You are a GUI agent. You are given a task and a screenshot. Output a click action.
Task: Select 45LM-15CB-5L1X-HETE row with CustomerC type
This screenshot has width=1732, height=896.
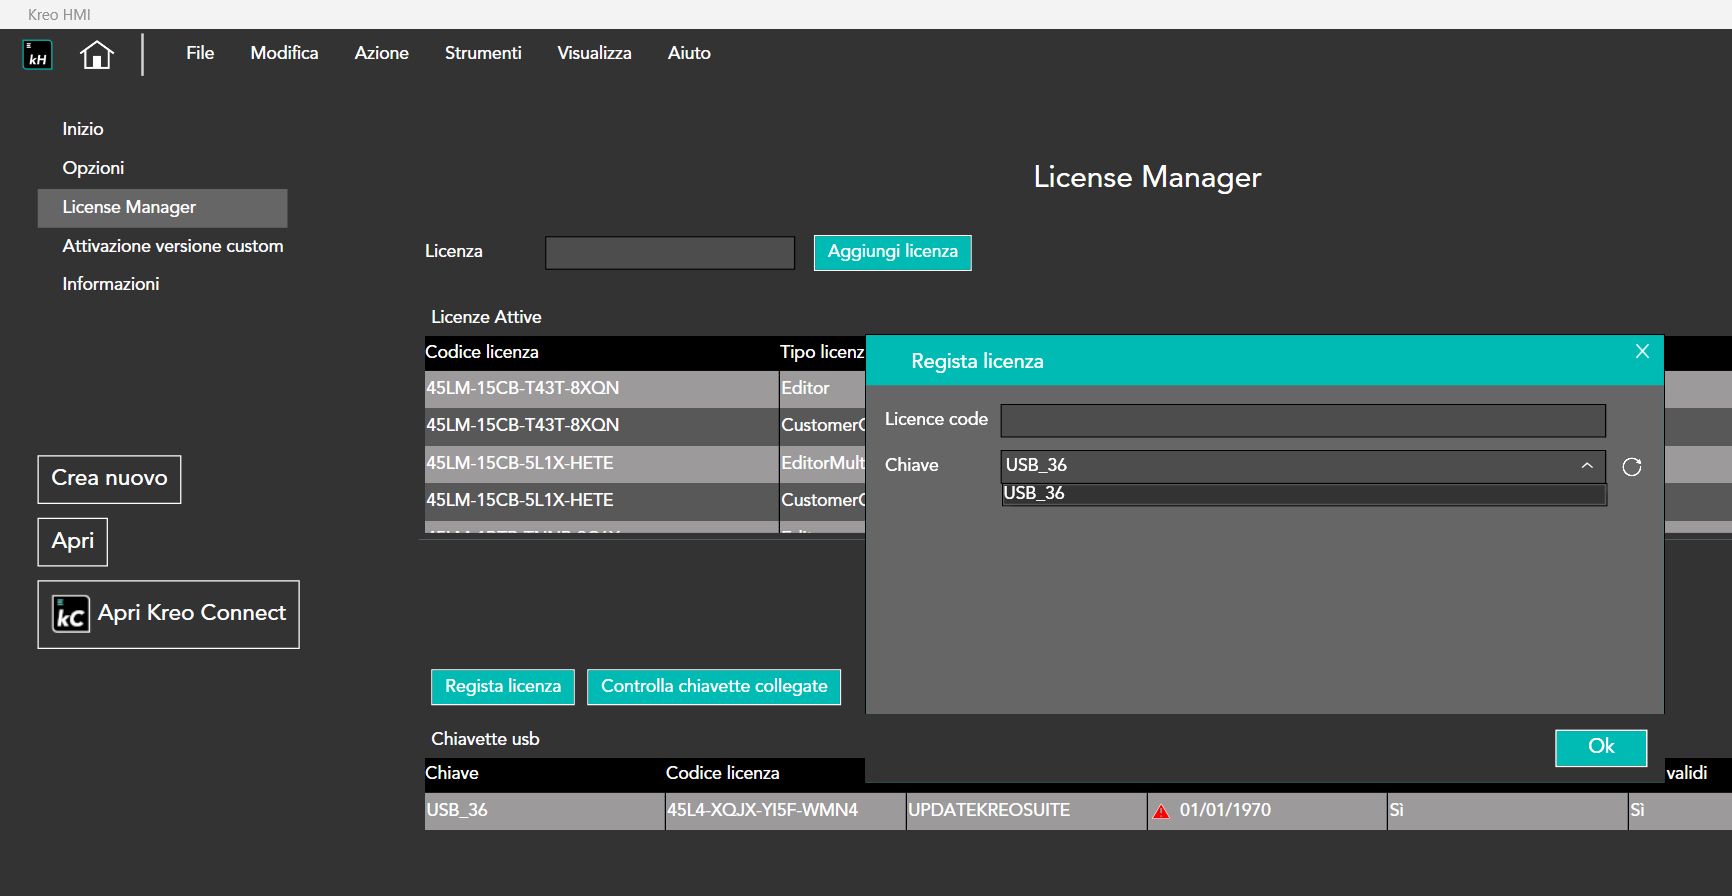point(645,501)
